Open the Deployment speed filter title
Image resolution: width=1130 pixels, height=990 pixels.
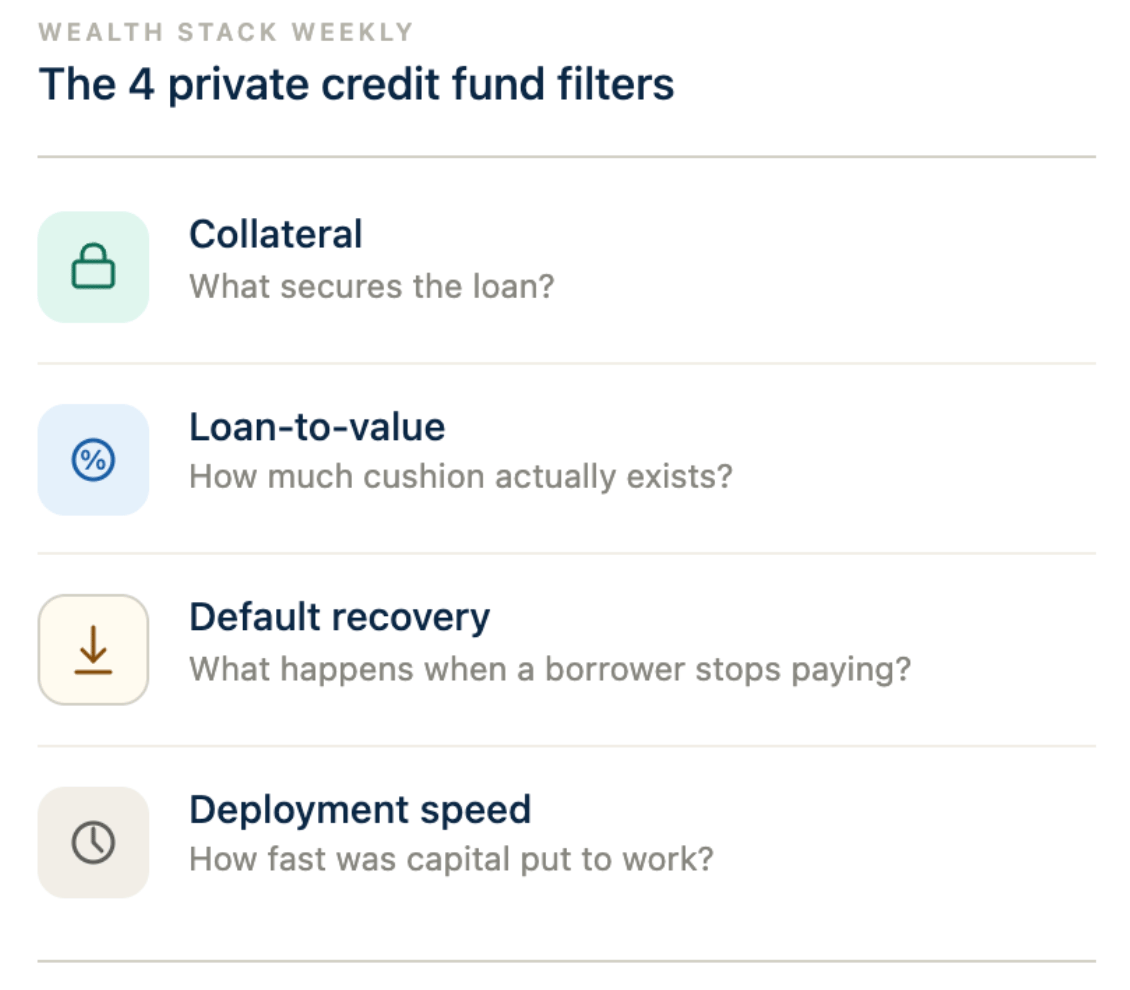[360, 809]
